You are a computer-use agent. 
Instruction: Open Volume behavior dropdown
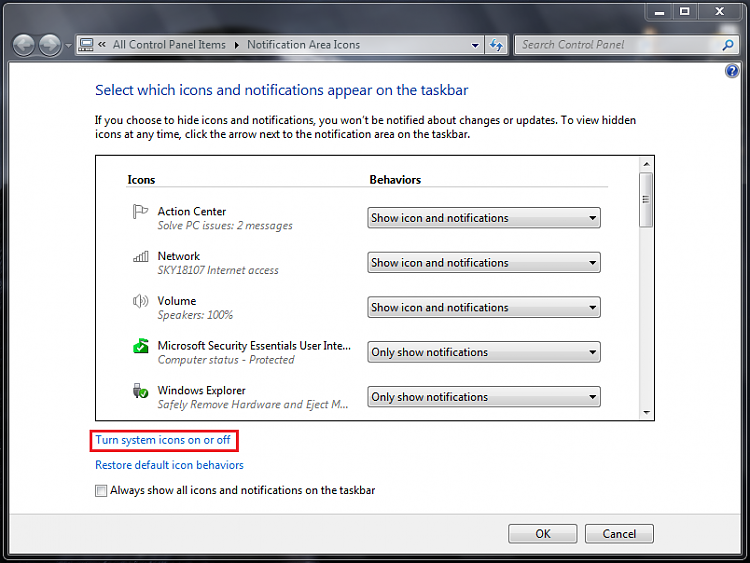pos(484,307)
